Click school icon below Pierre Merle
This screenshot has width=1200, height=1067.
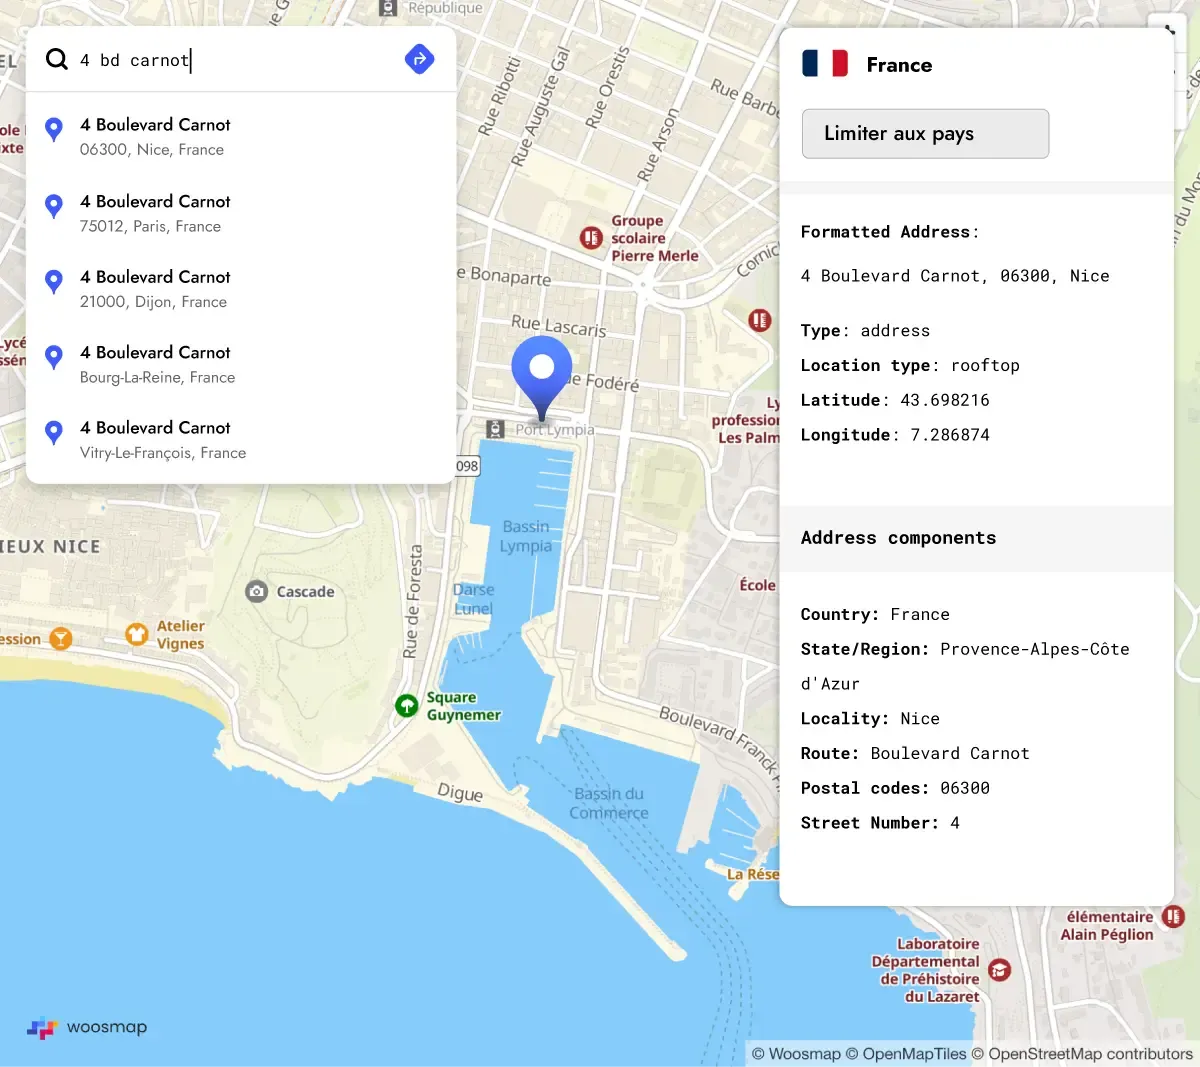(760, 320)
